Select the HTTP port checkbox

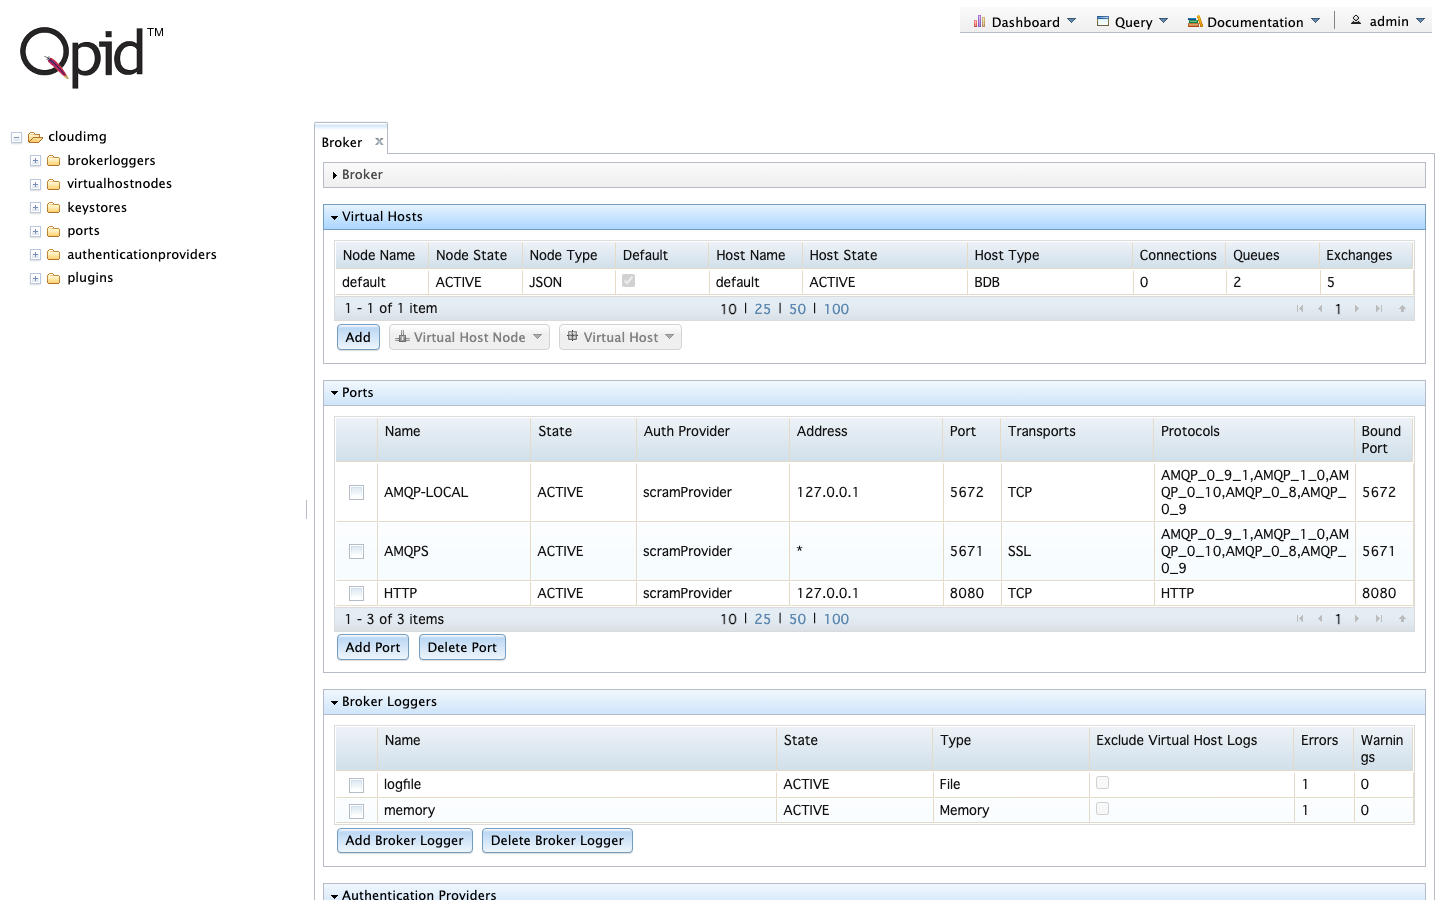point(356,593)
